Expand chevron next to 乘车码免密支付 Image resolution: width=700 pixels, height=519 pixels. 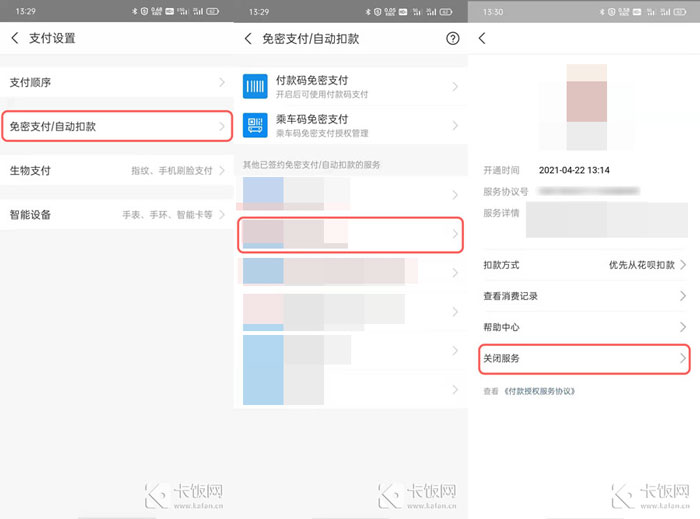coord(455,126)
